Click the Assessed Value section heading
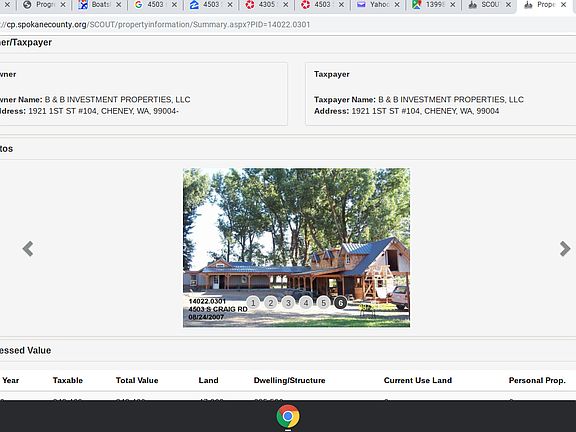 click(25, 350)
